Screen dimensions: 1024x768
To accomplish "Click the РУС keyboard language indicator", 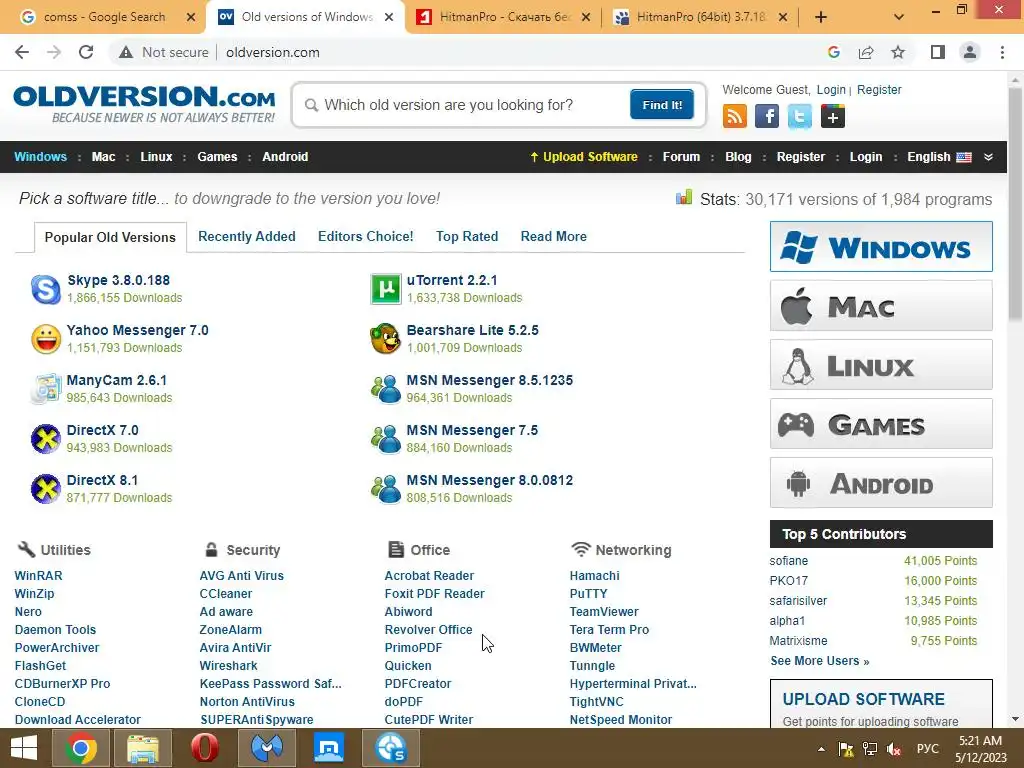I will [927, 748].
